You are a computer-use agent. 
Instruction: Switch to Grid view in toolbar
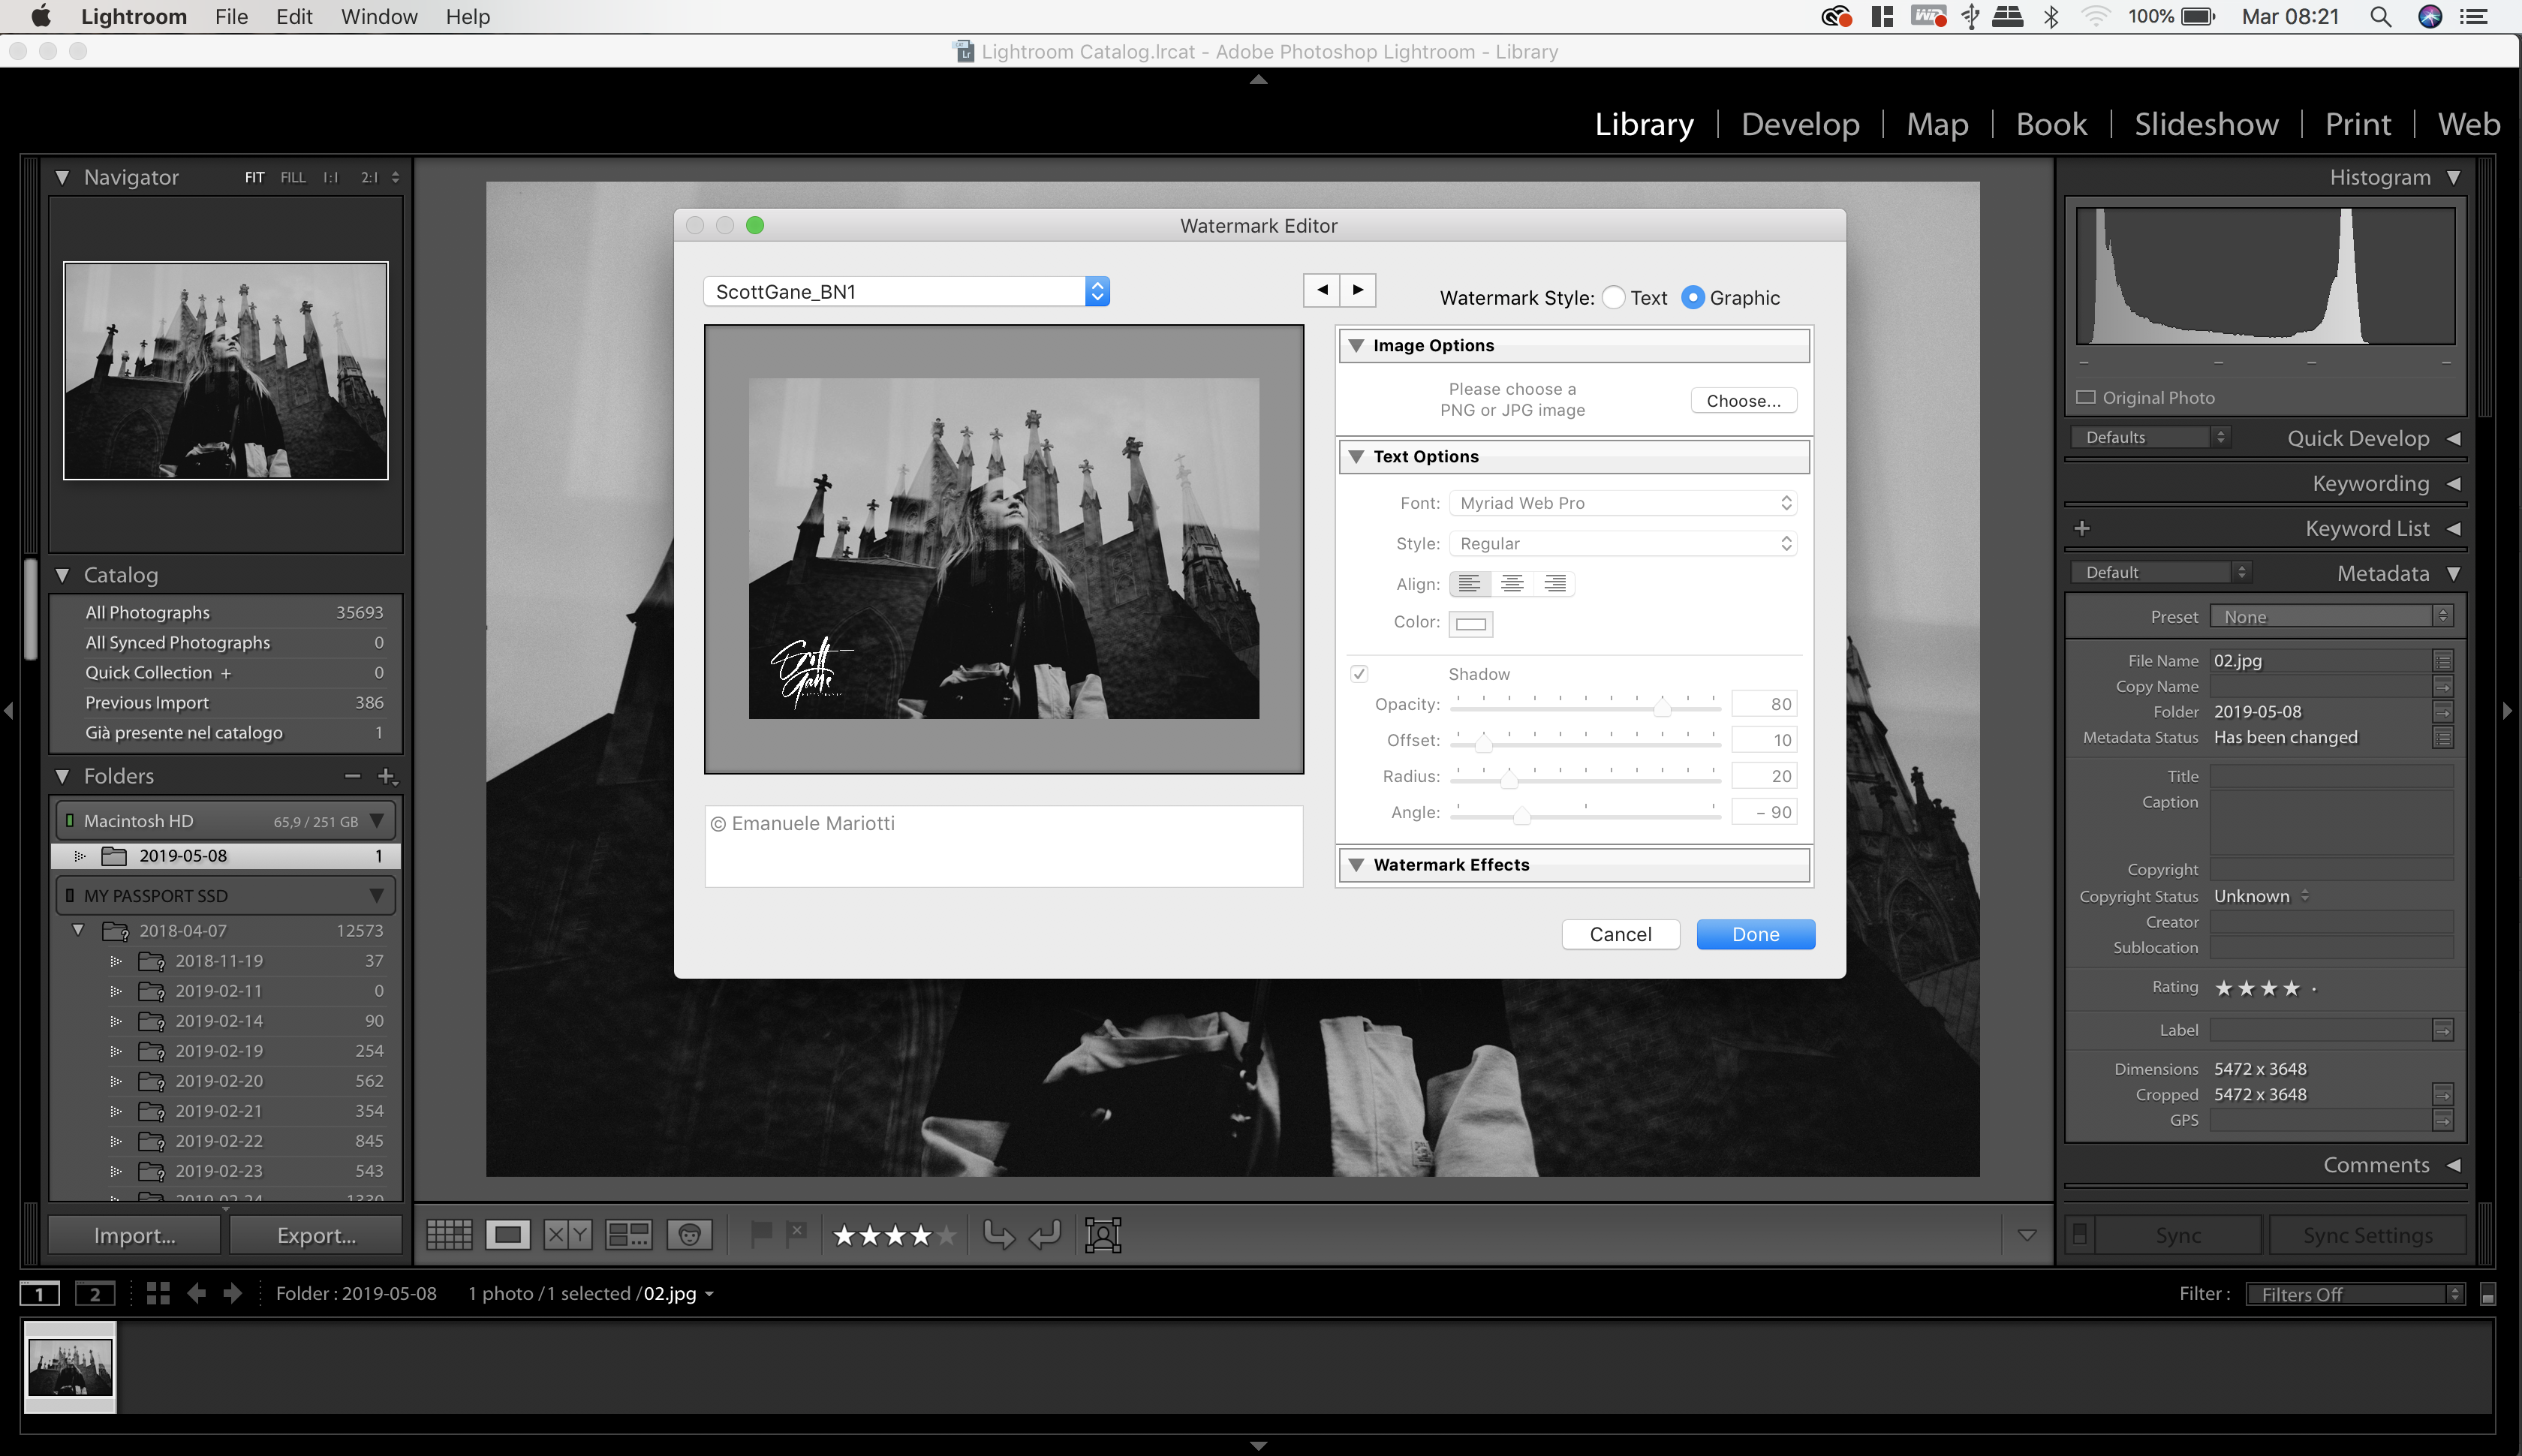click(x=449, y=1235)
